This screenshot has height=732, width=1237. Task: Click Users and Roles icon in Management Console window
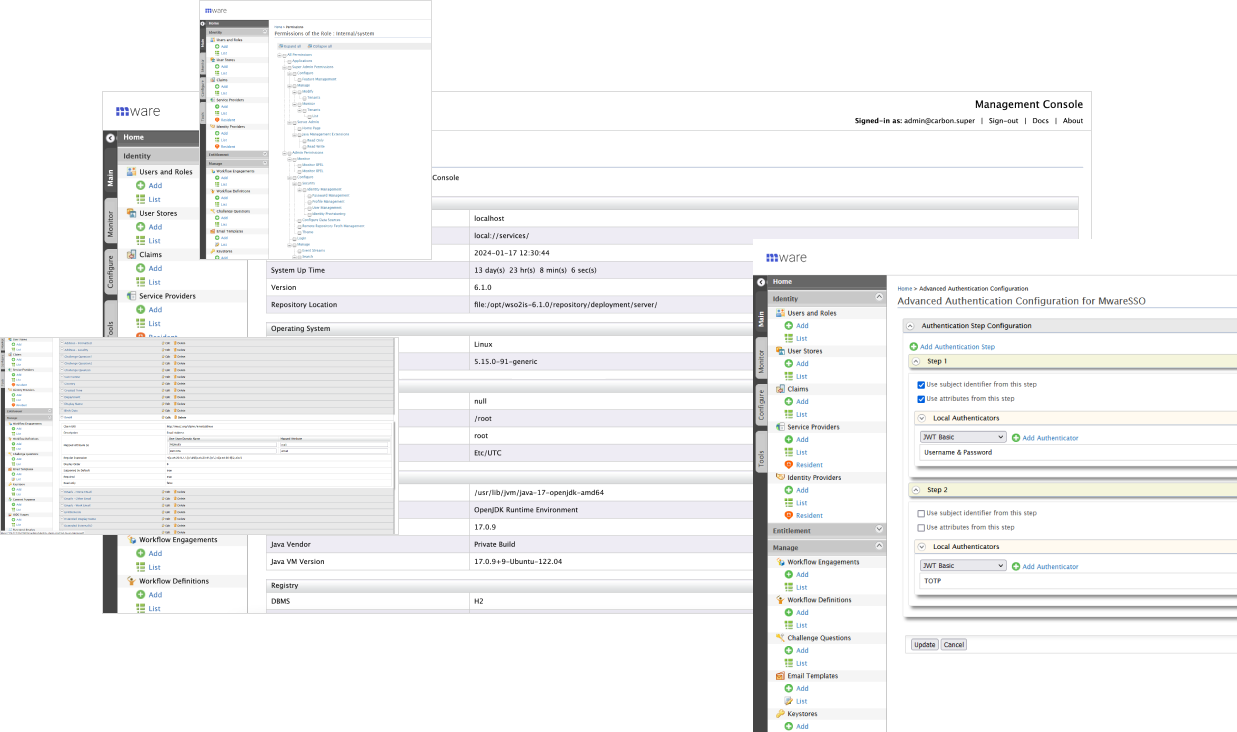tap(131, 172)
